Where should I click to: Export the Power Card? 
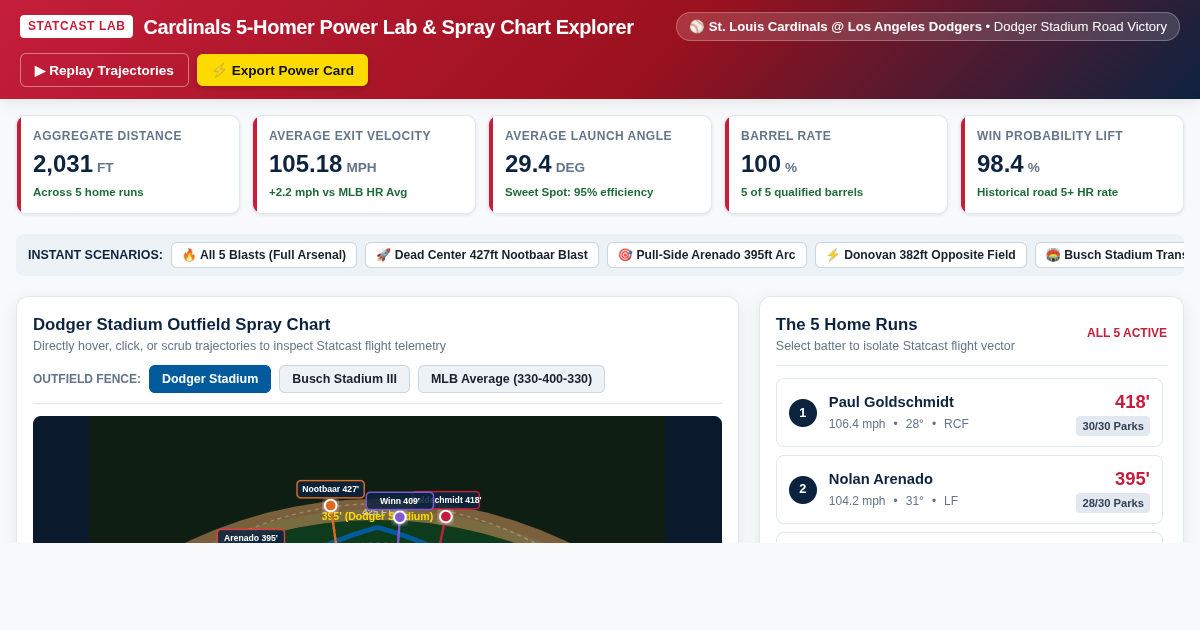coord(282,70)
